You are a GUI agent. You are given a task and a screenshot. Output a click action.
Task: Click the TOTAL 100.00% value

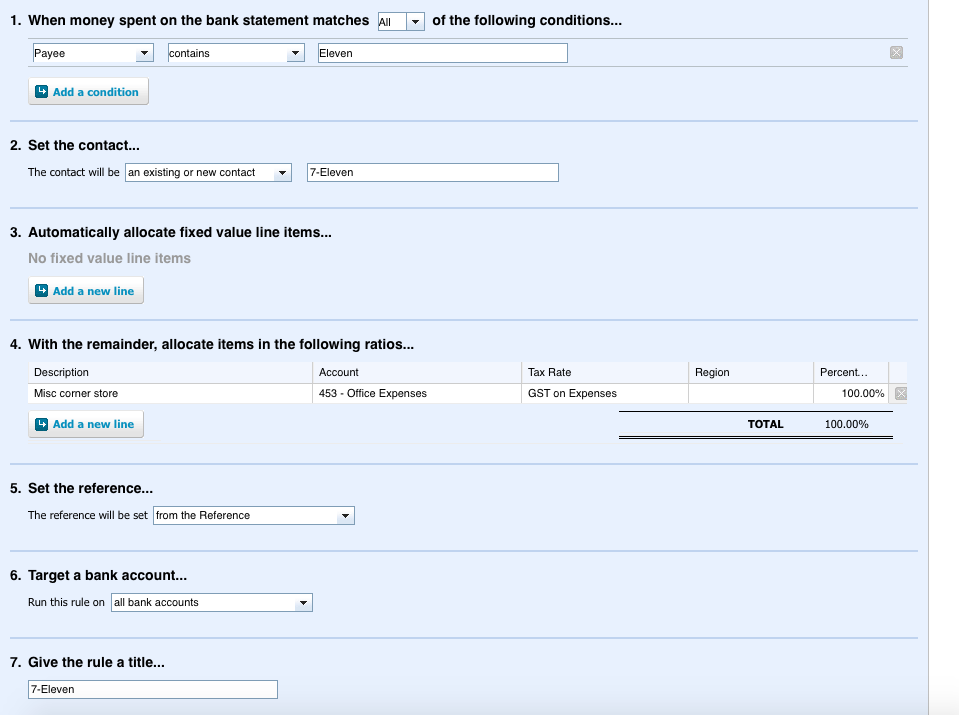click(x=846, y=424)
